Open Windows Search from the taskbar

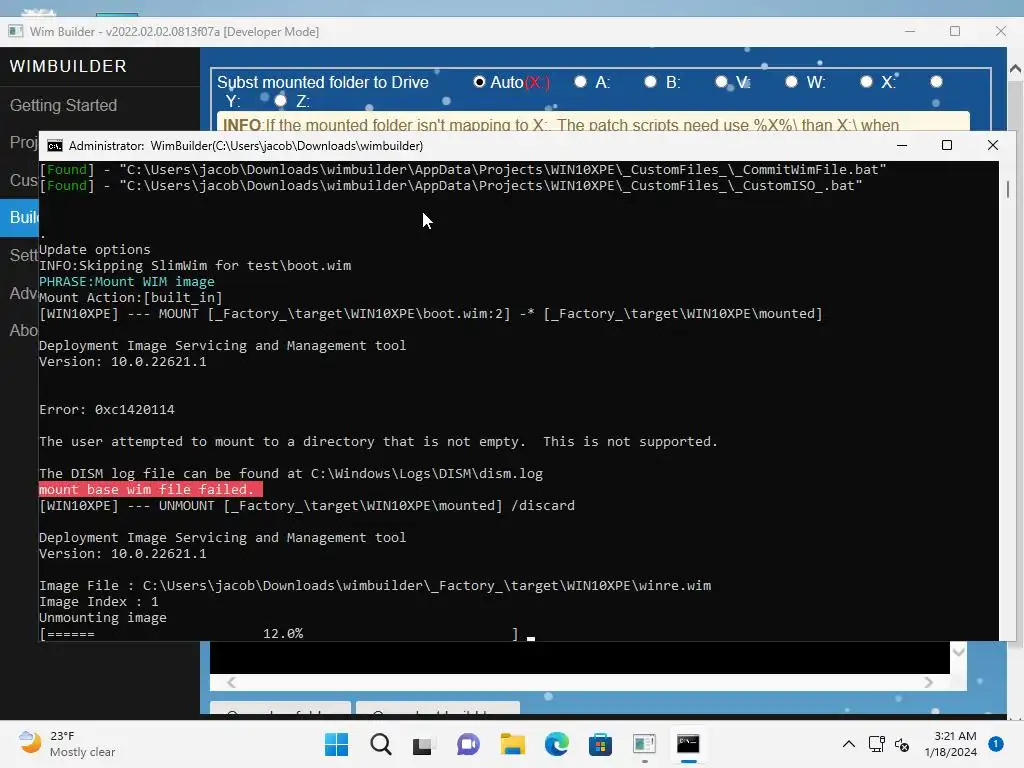pyautogui.click(x=381, y=744)
